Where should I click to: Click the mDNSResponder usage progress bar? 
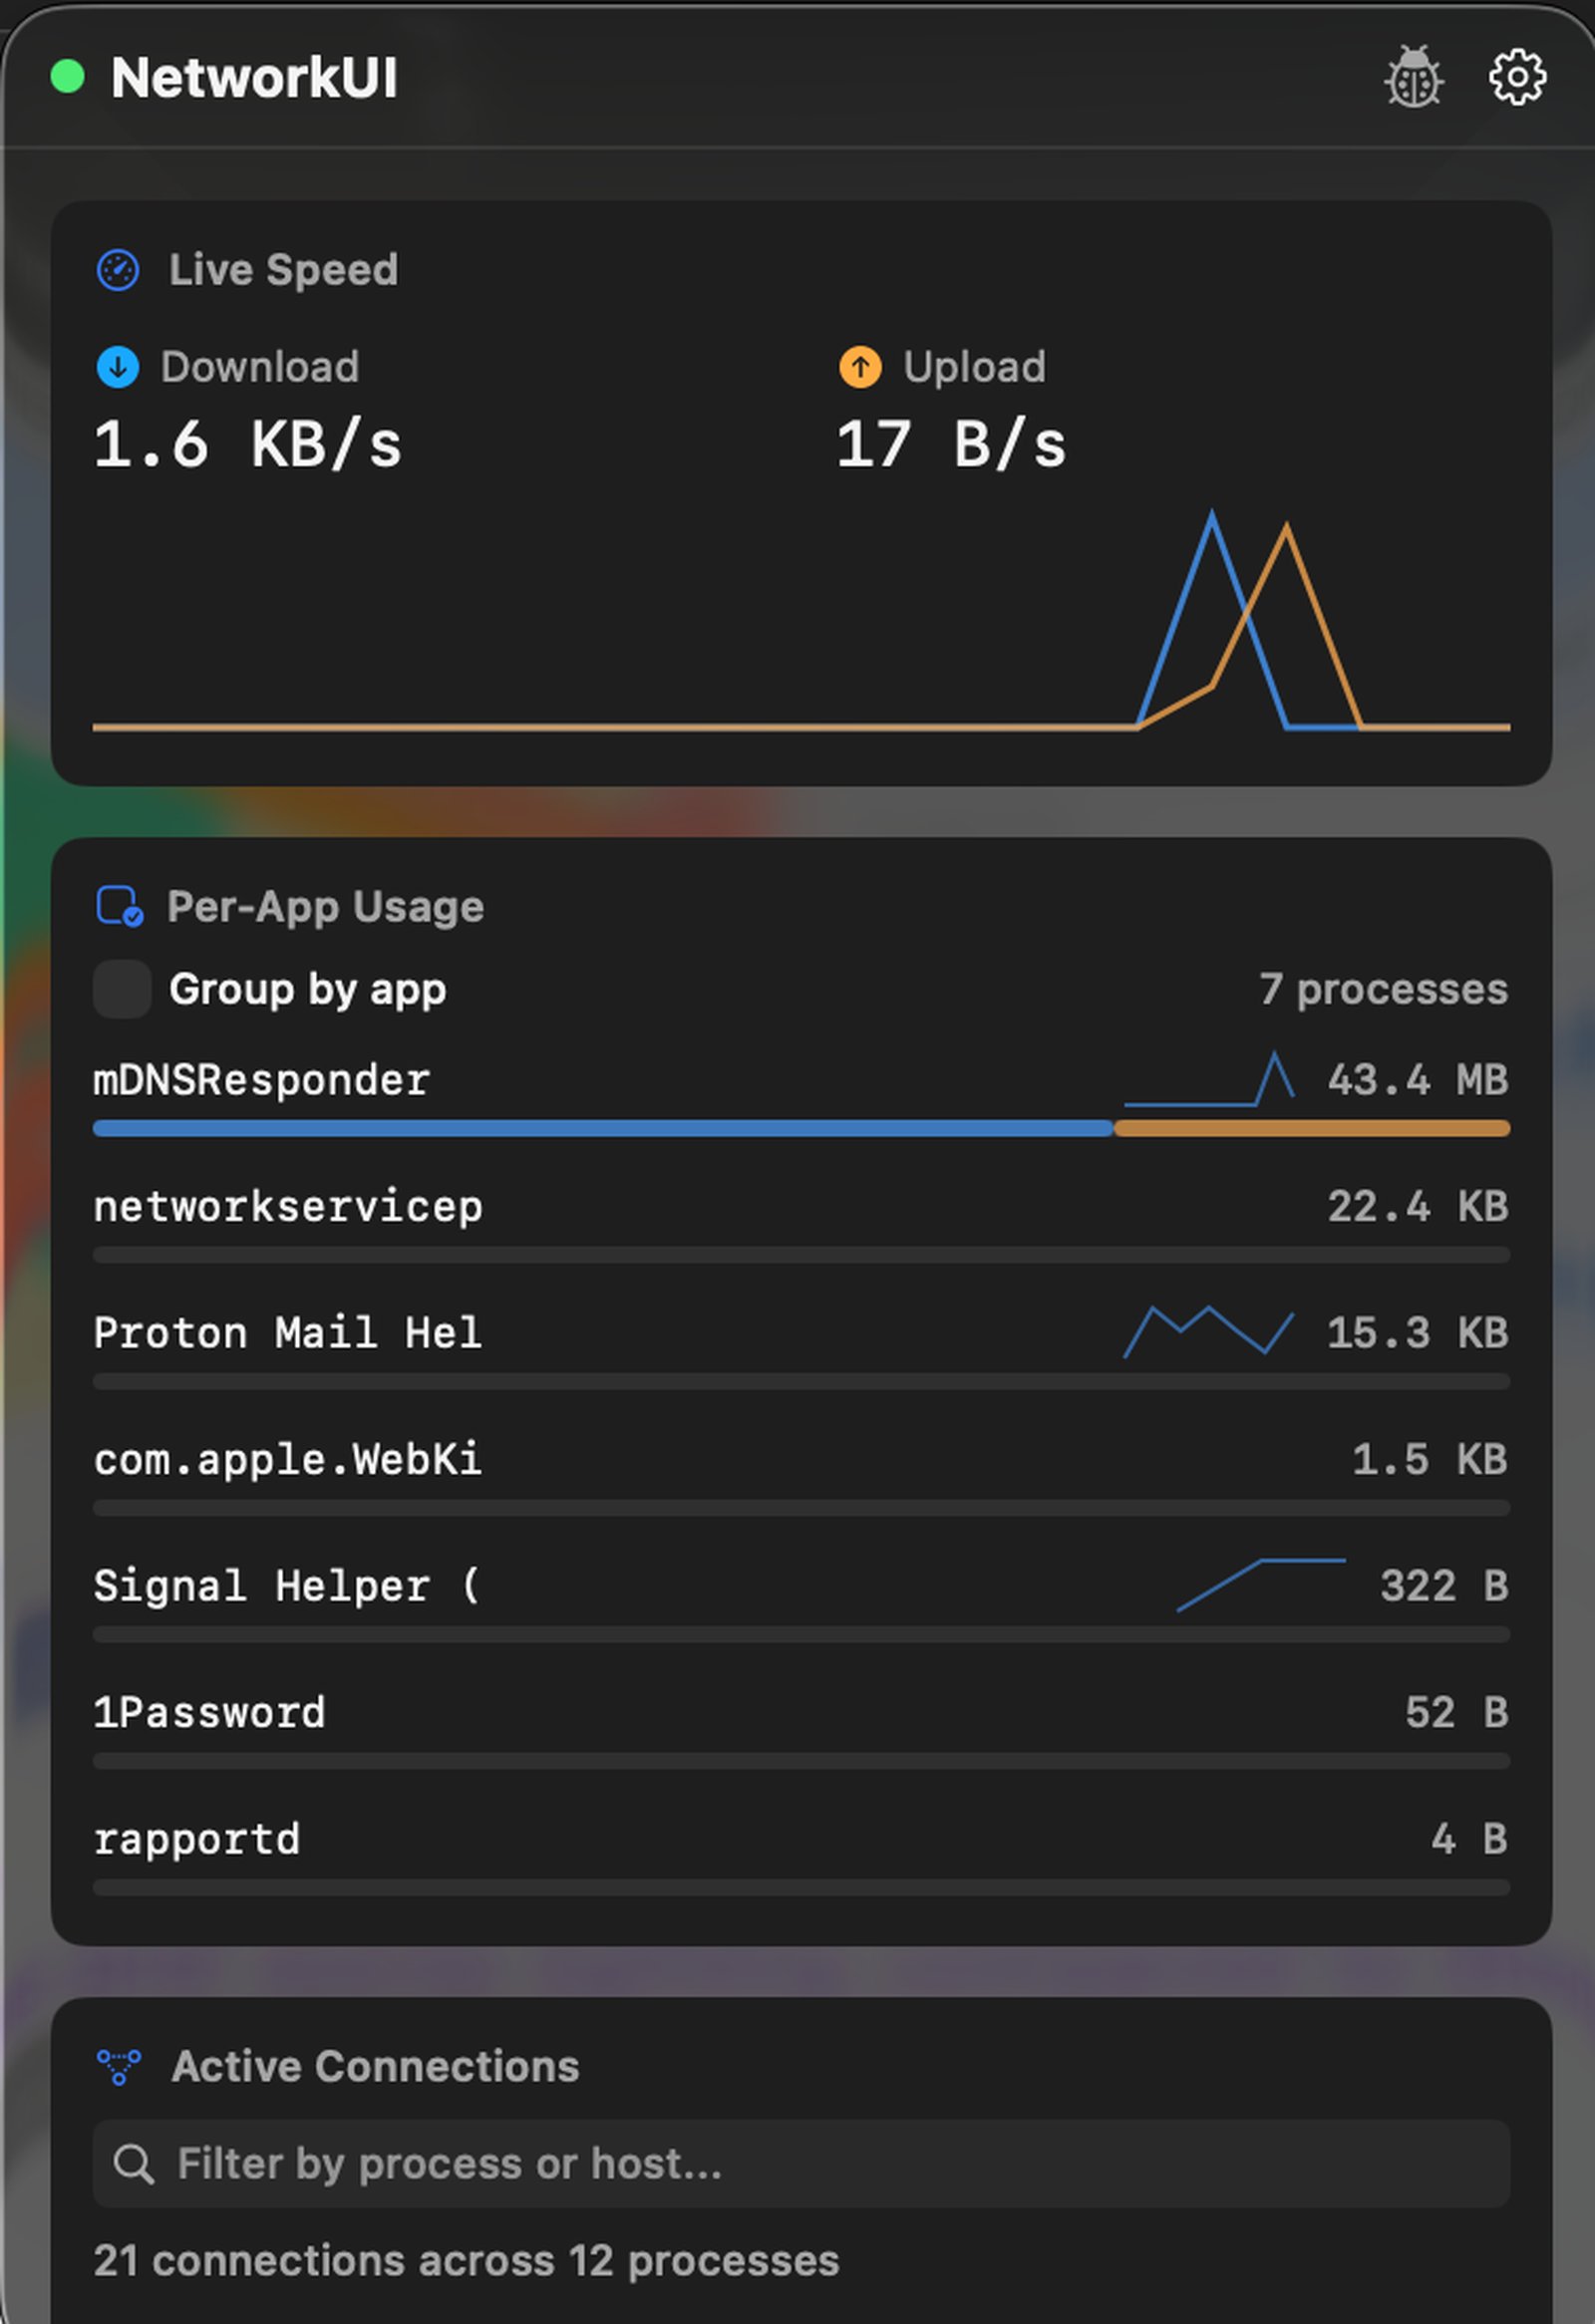tap(800, 1128)
